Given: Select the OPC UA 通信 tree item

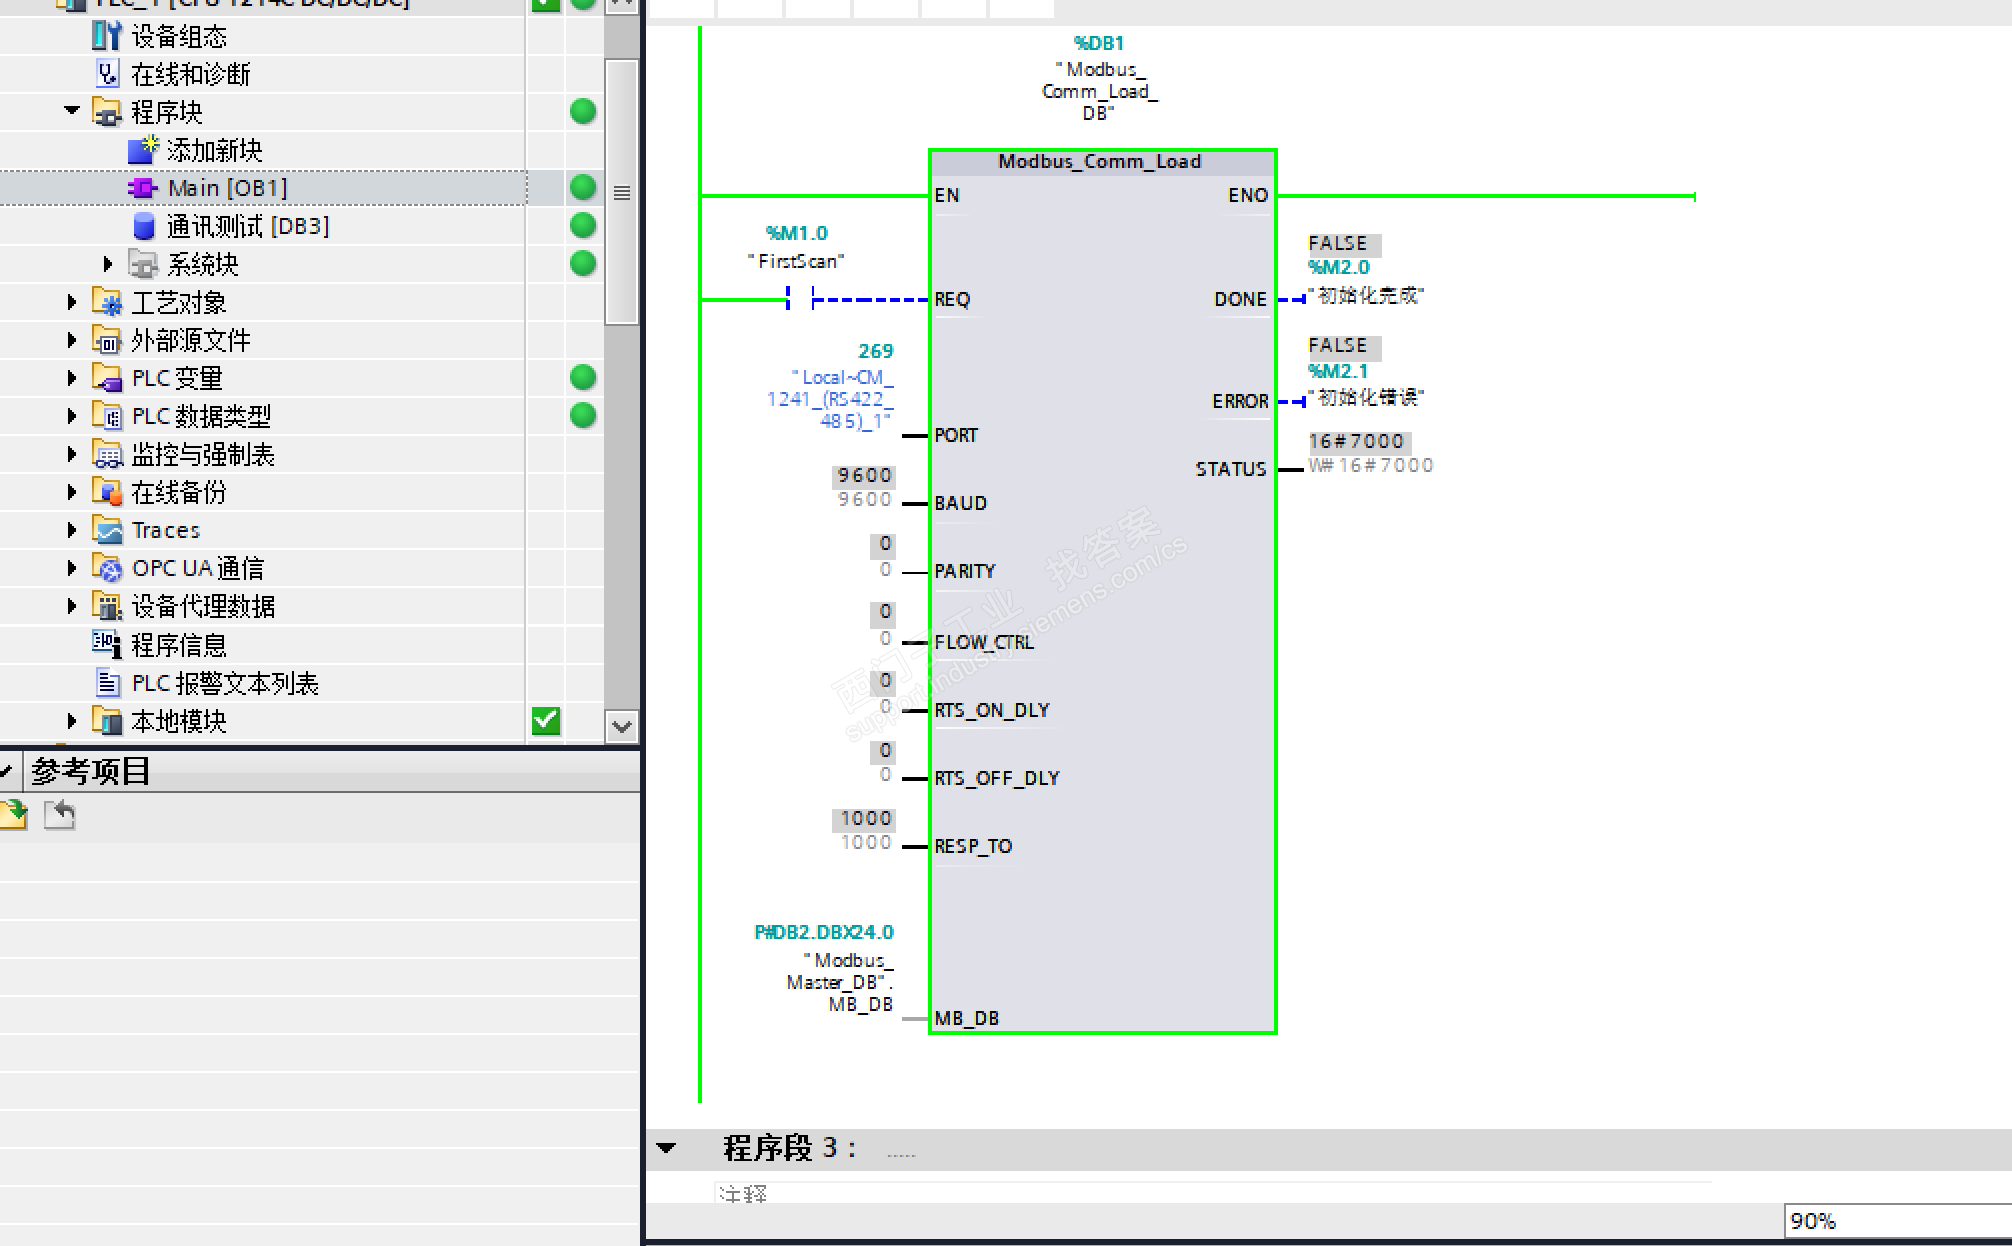Looking at the screenshot, I should [197, 568].
